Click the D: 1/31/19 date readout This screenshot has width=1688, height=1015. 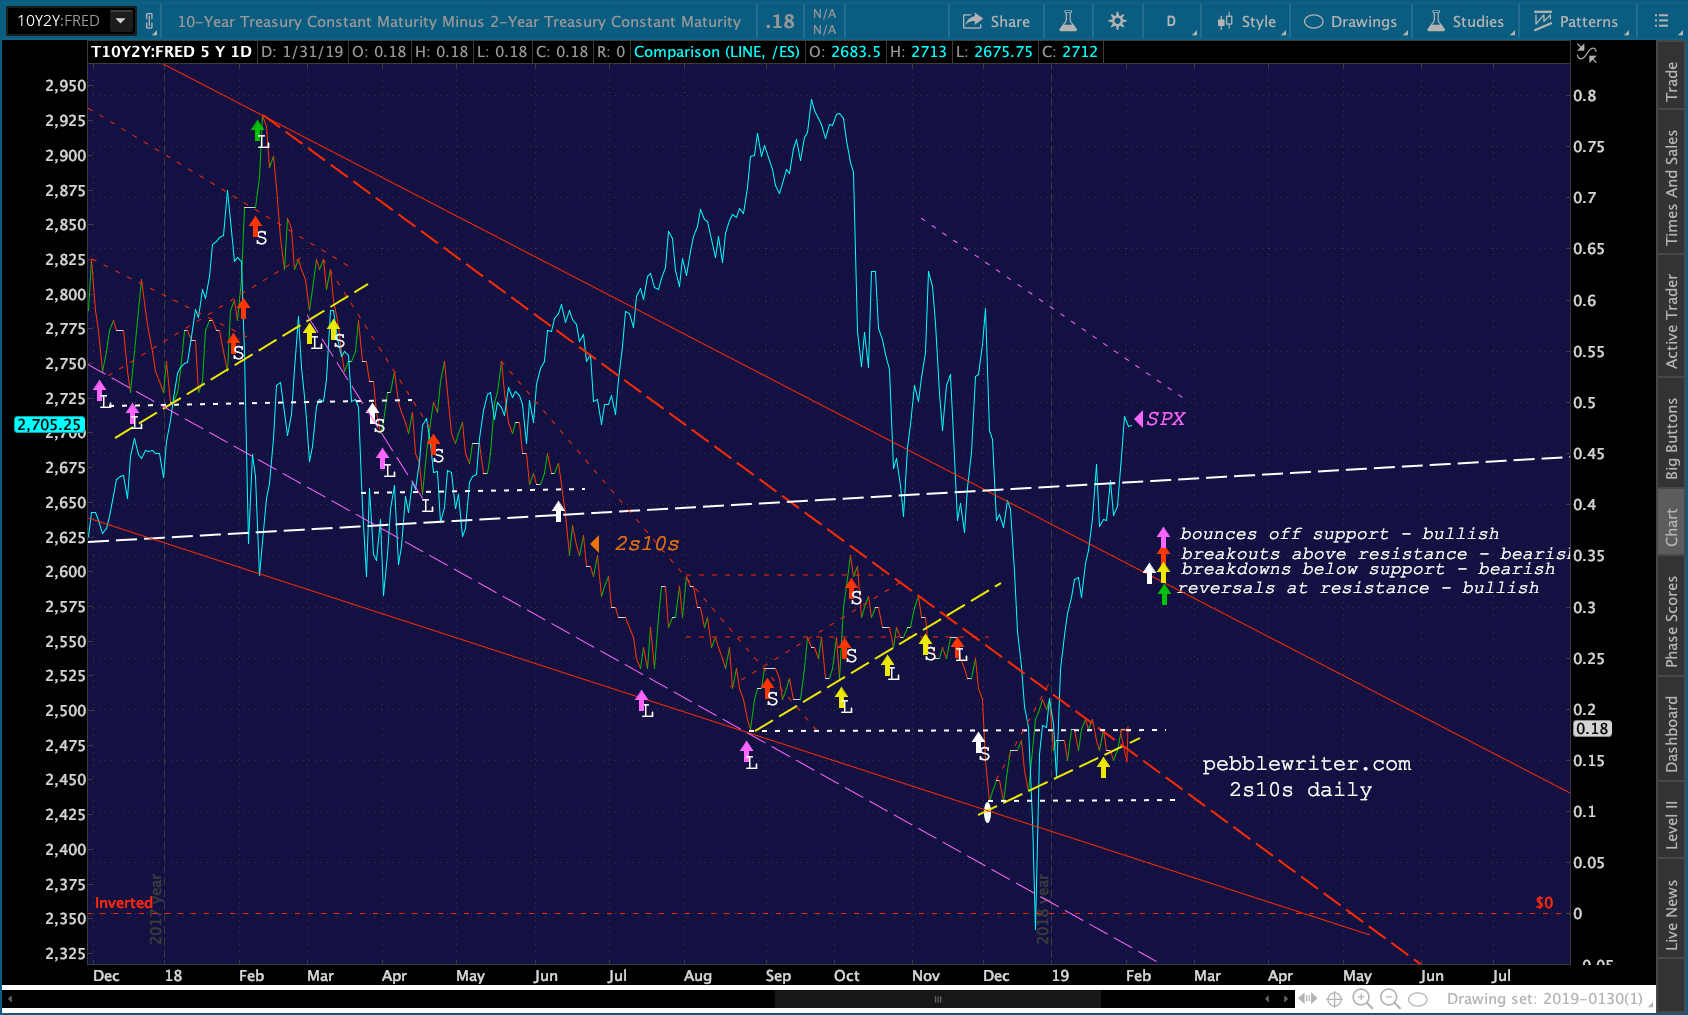click(x=303, y=52)
